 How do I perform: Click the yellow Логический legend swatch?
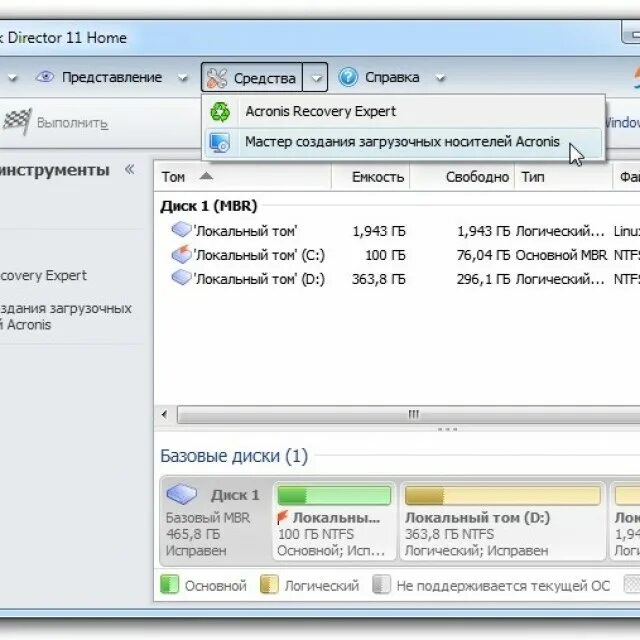pos(269,584)
